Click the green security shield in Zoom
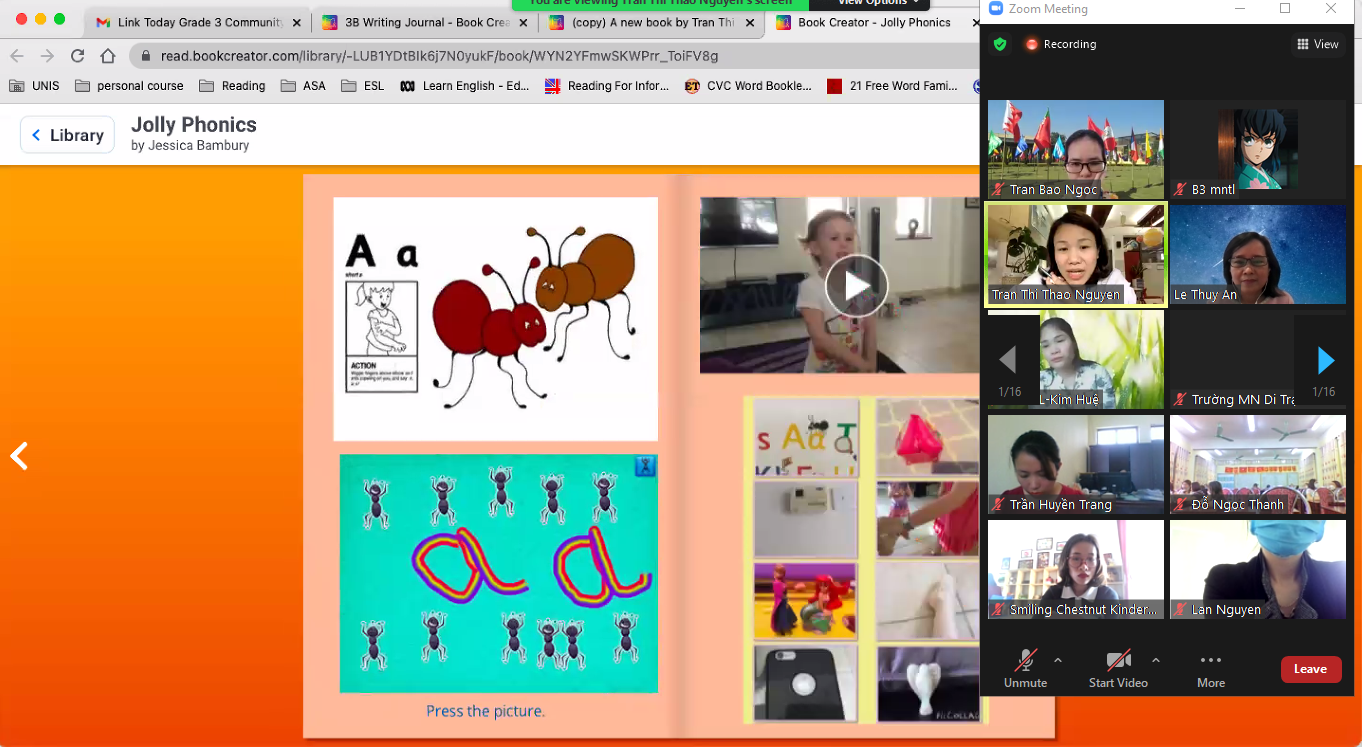 (998, 44)
